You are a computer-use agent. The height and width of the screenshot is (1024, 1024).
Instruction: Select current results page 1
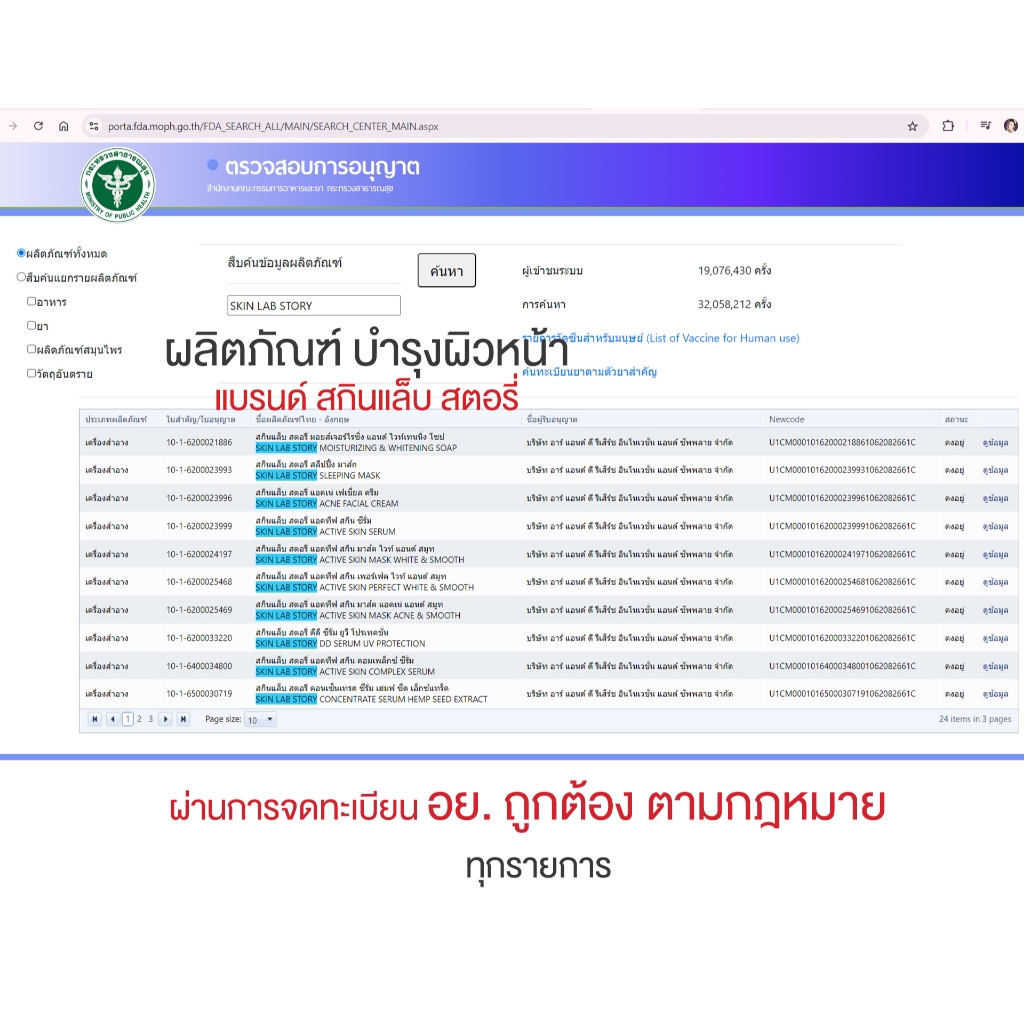[x=128, y=719]
